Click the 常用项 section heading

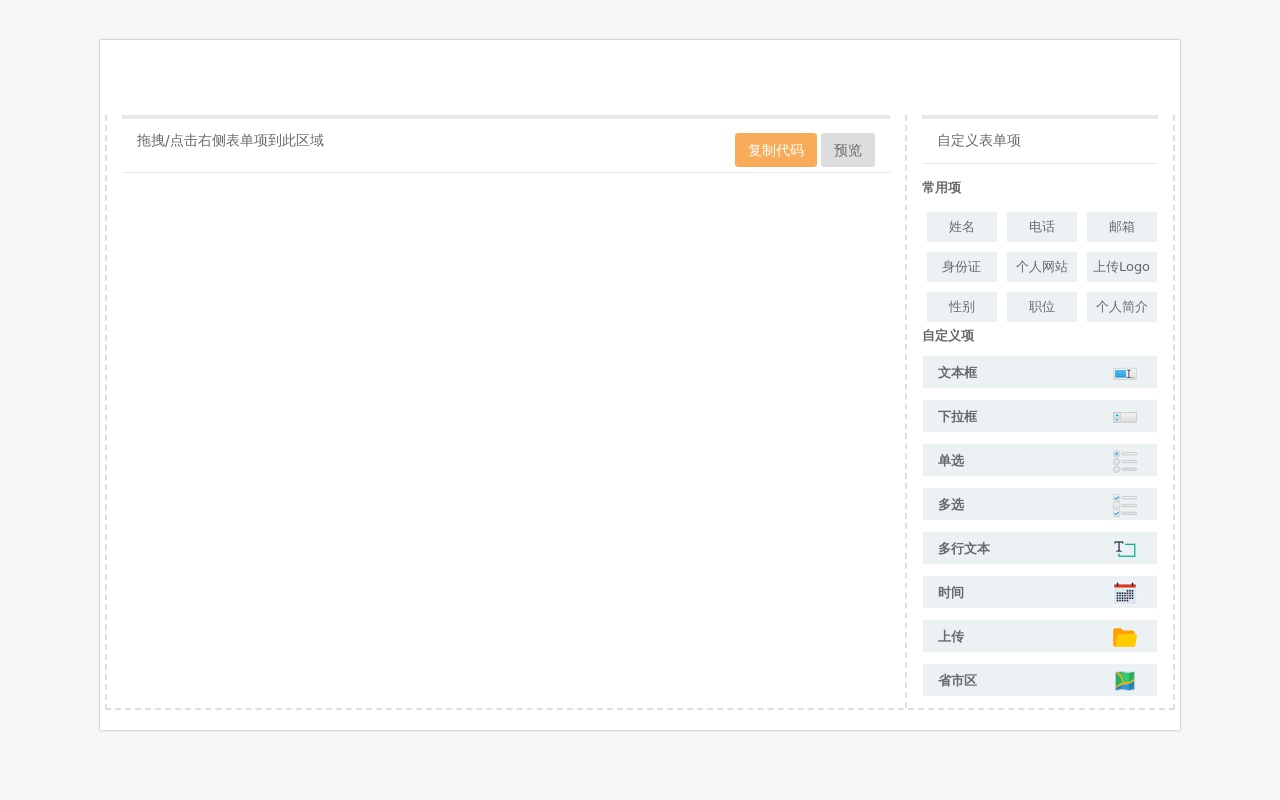tap(941, 187)
